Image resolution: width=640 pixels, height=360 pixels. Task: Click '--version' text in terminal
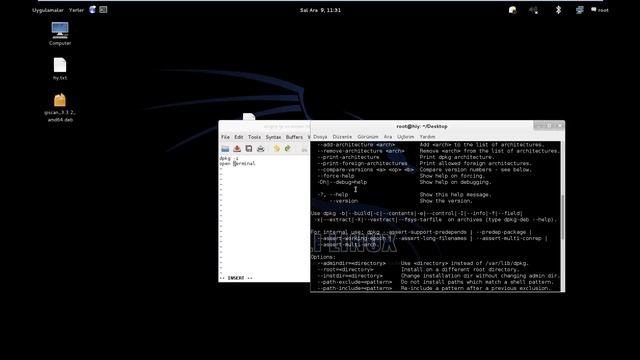(x=344, y=201)
